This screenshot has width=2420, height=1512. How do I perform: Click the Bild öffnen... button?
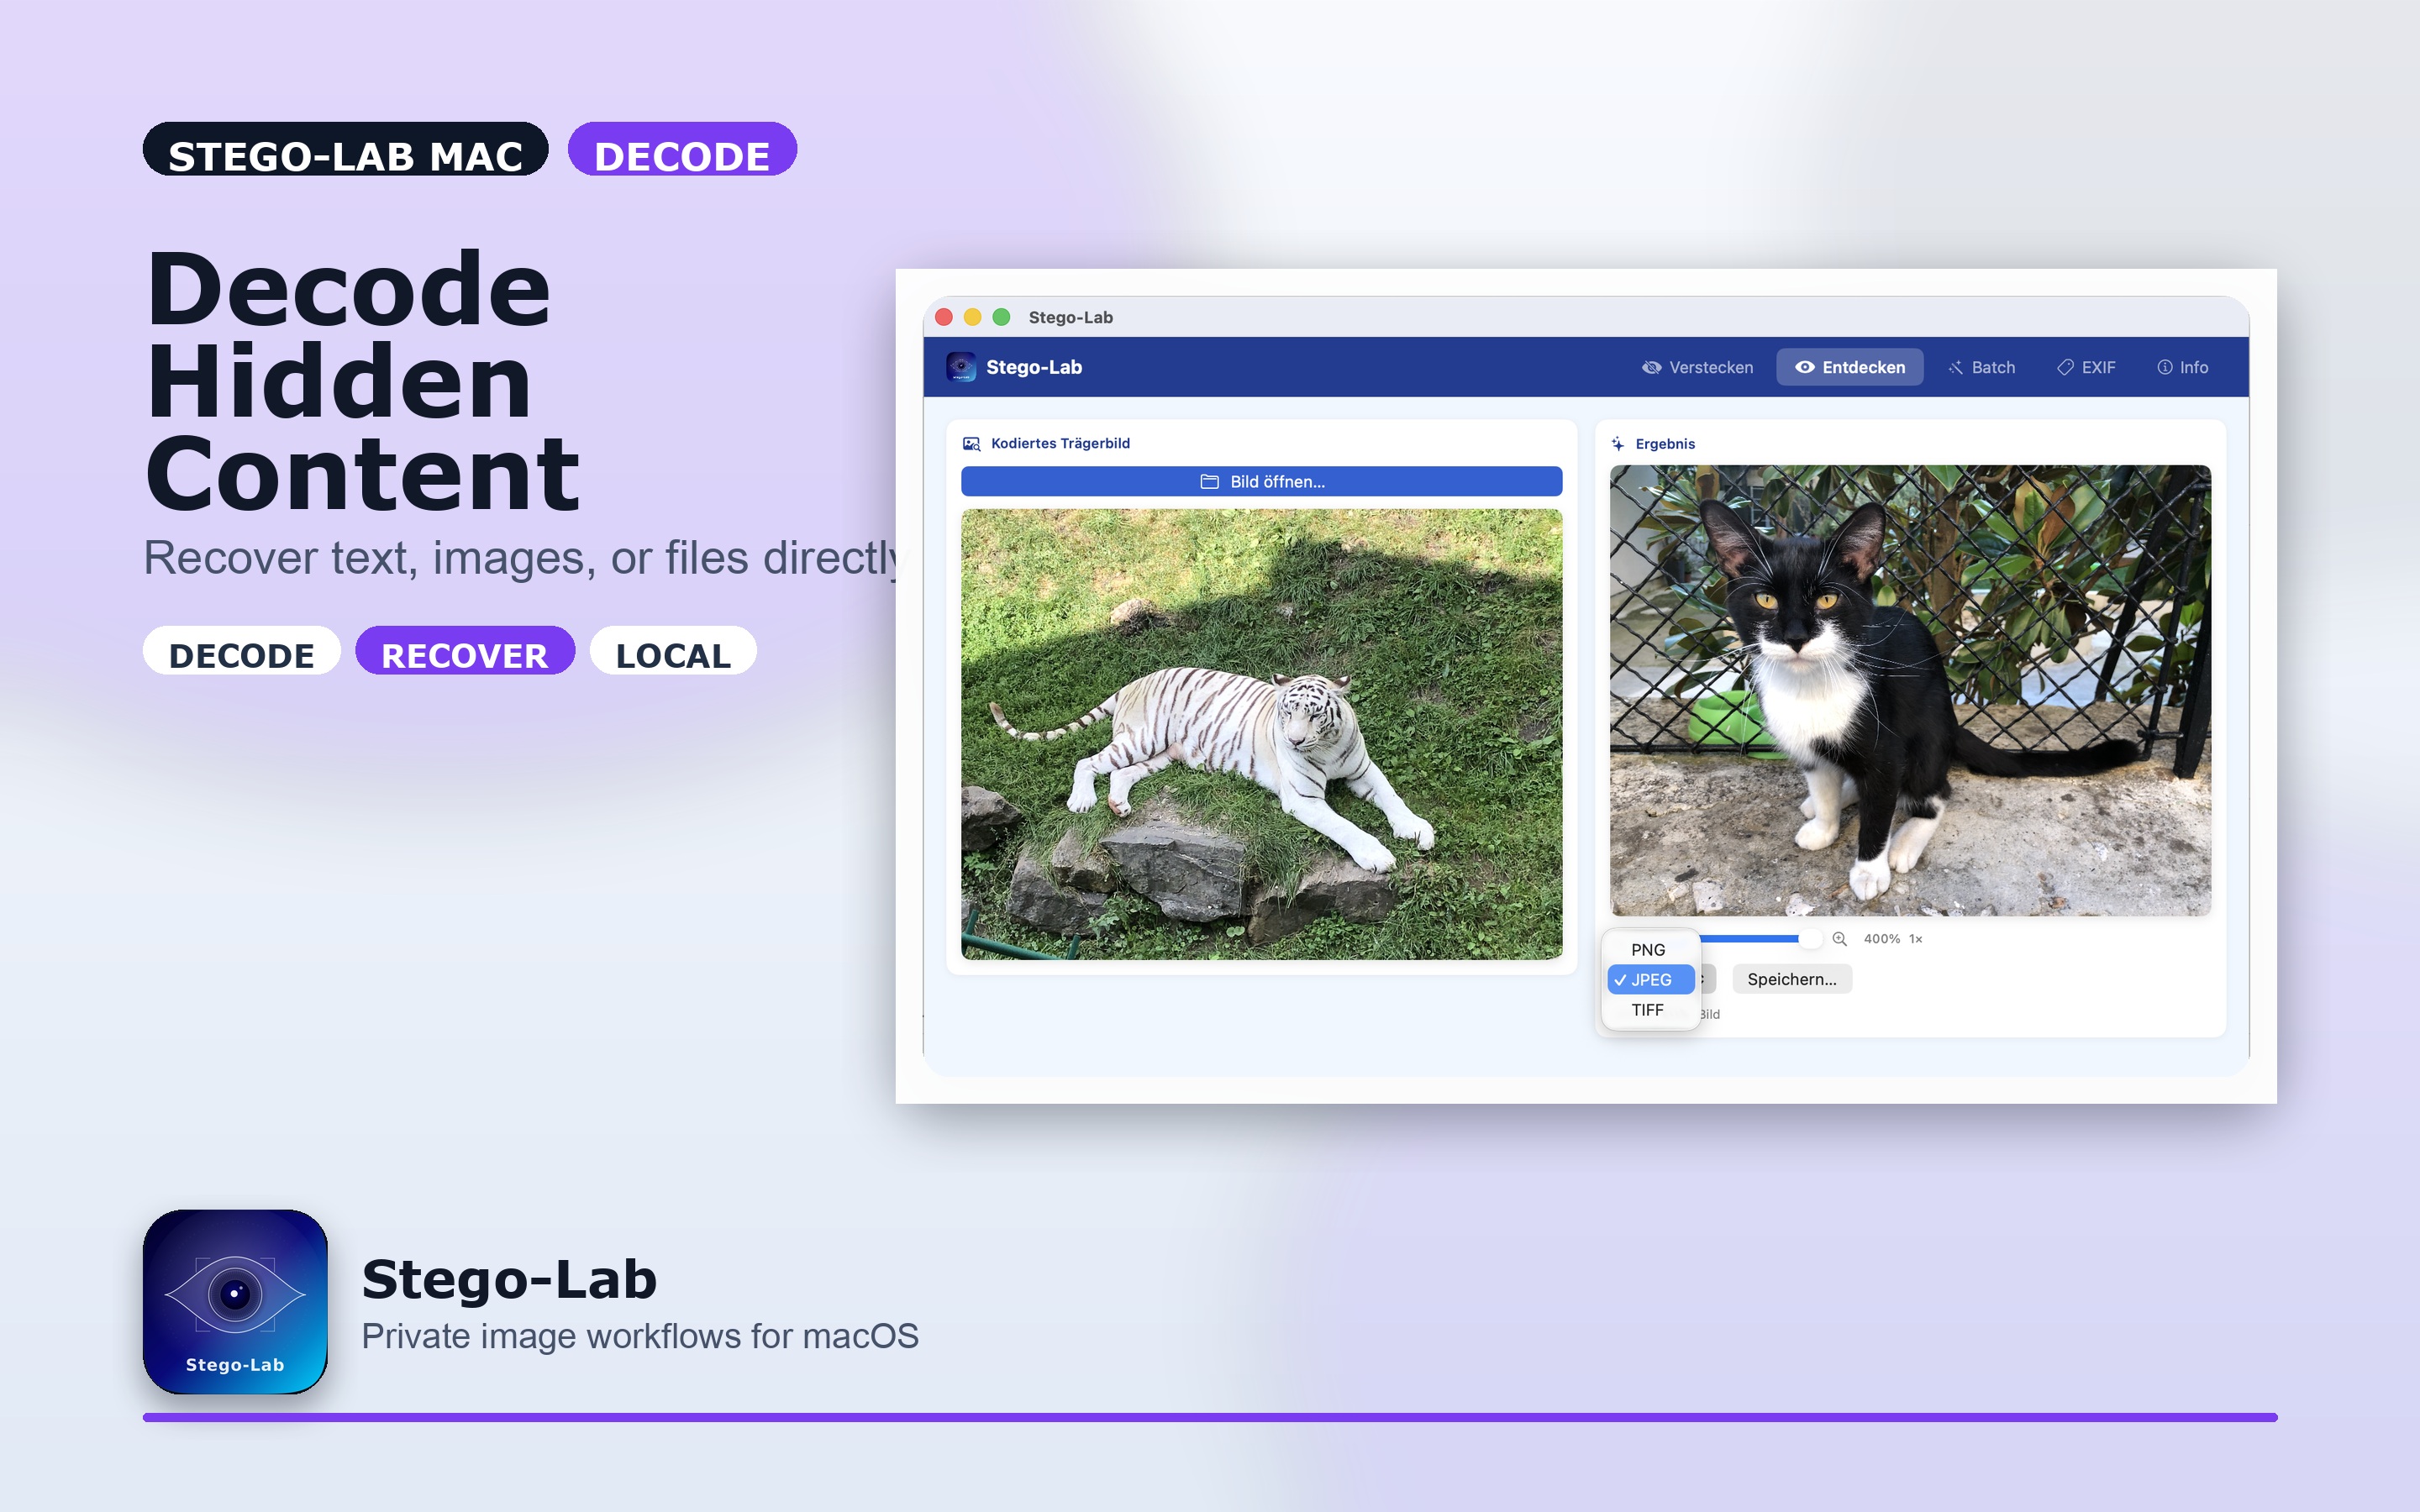(x=1261, y=482)
